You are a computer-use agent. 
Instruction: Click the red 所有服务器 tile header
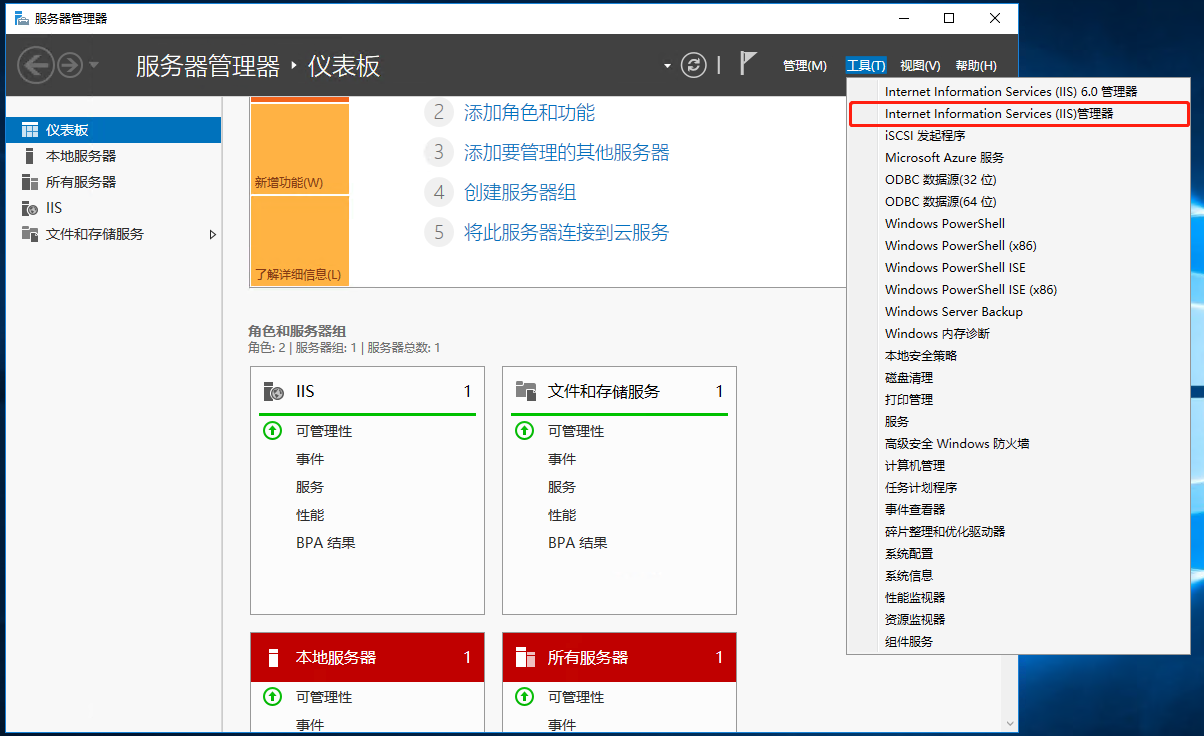[x=619, y=657]
